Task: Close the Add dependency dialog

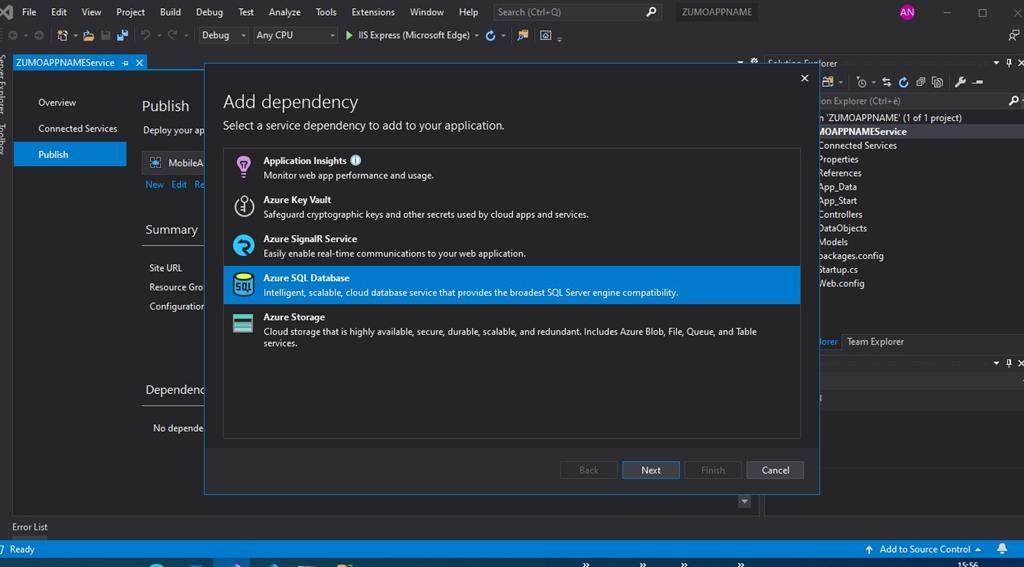Action: click(x=805, y=78)
